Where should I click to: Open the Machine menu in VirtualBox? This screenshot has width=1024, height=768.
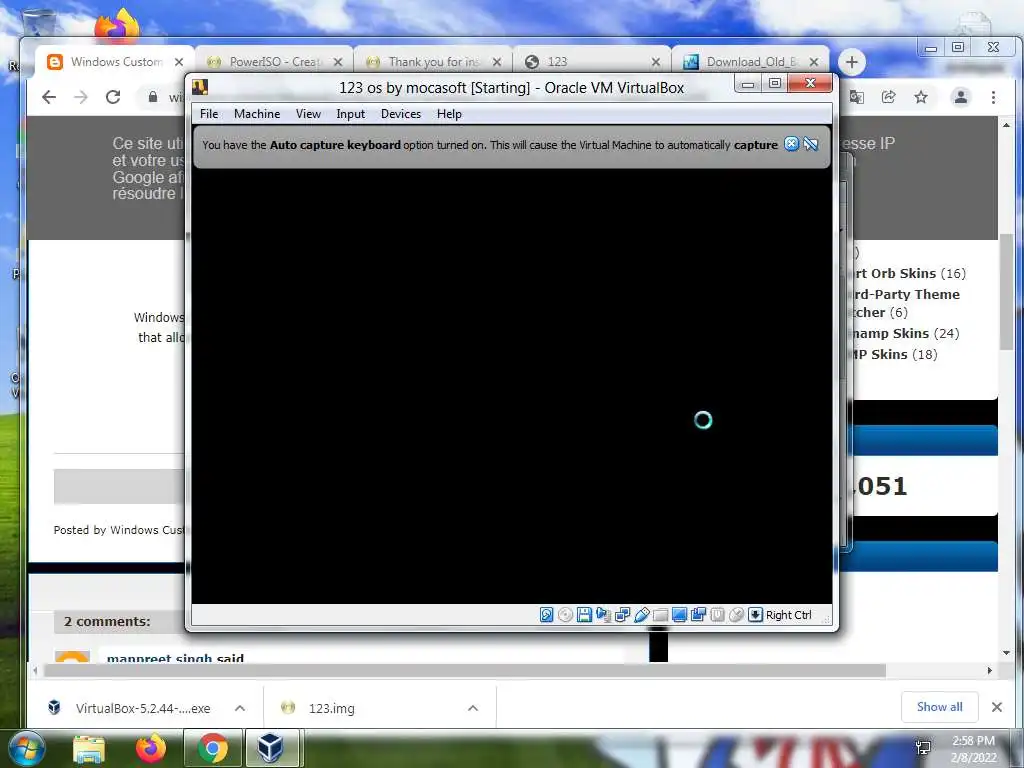point(257,114)
